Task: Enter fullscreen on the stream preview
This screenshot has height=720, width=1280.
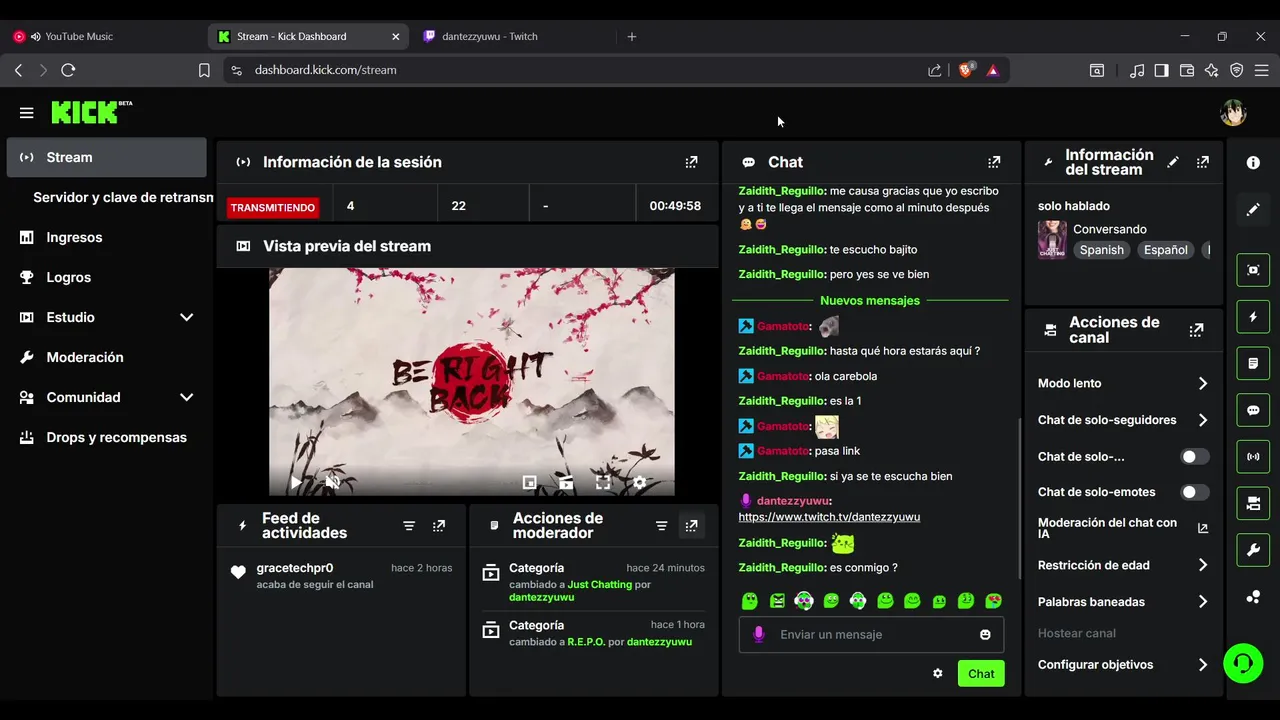Action: coord(603,482)
